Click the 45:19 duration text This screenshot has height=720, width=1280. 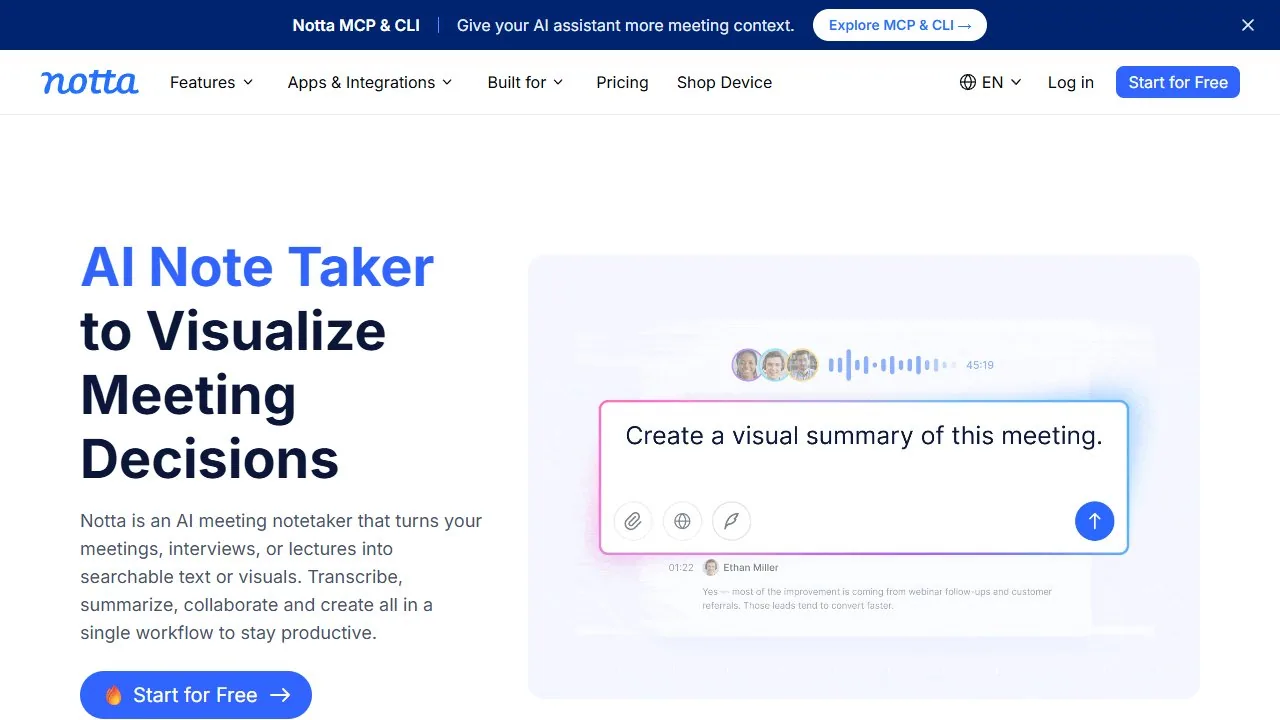[980, 365]
